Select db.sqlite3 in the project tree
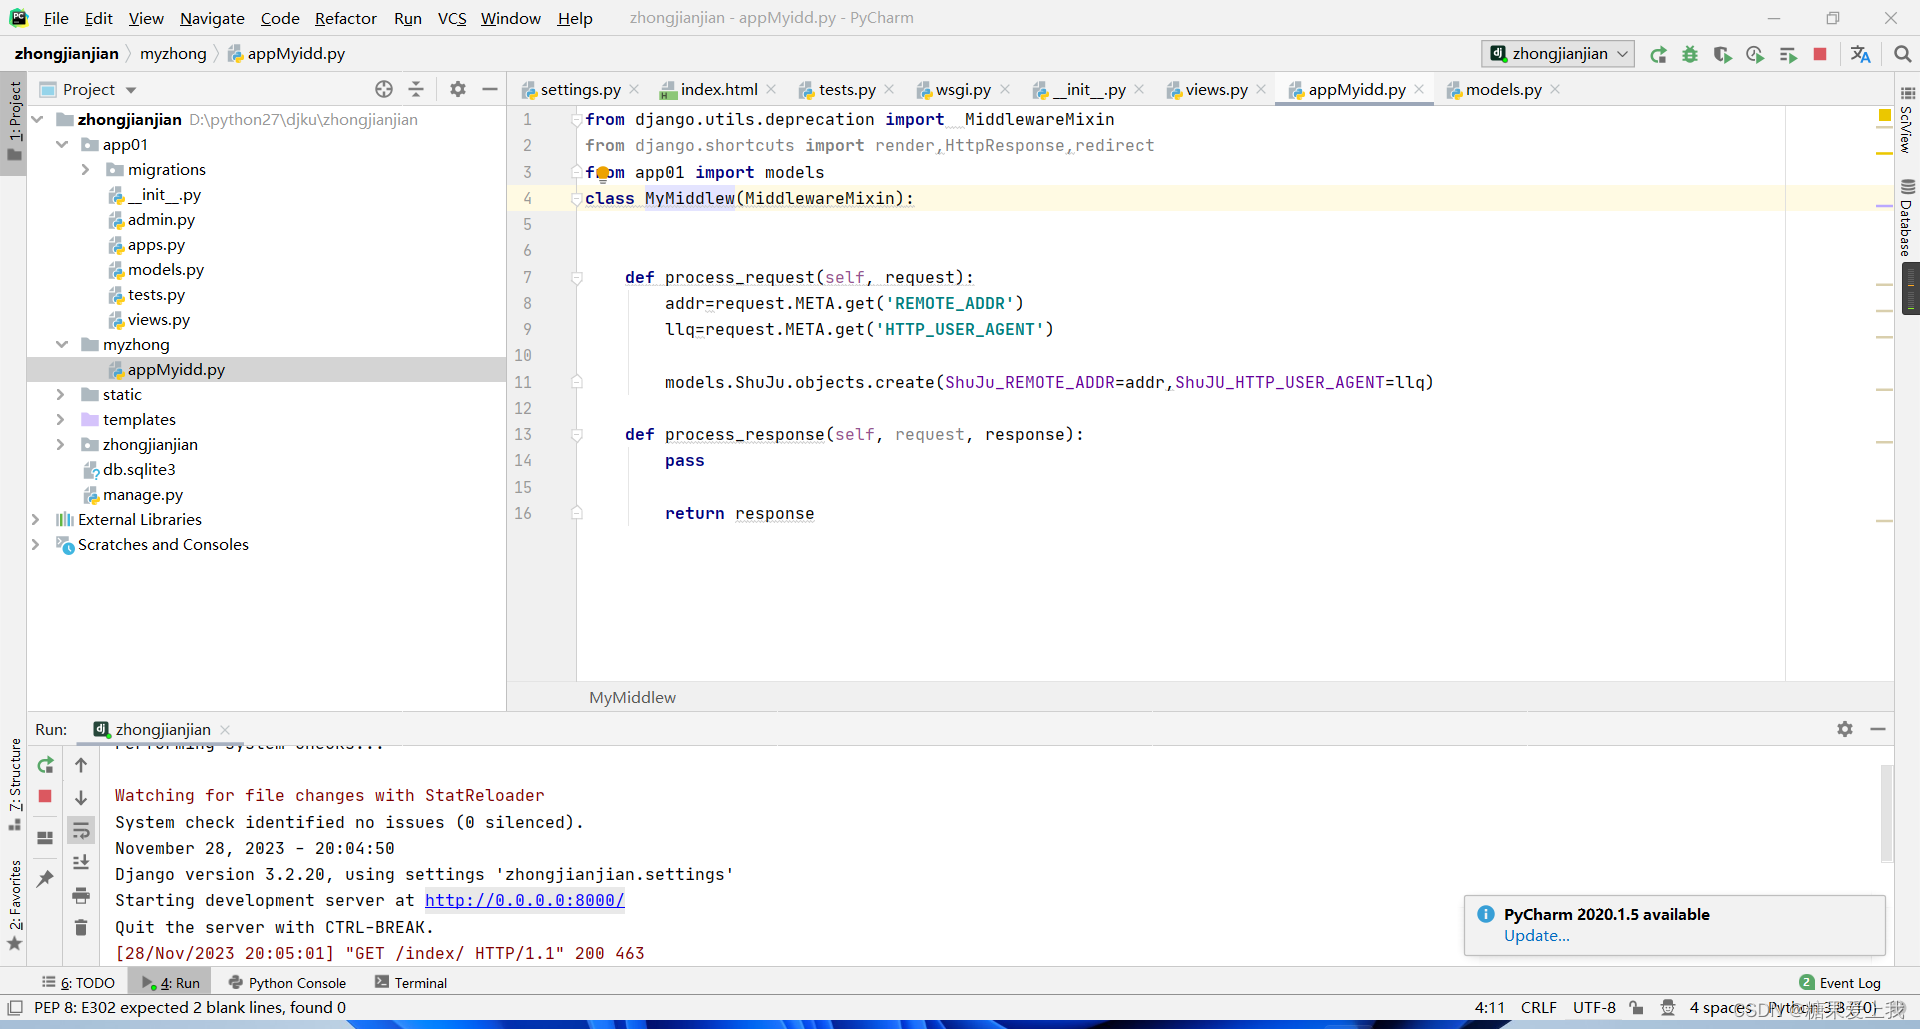Screen dimensions: 1920x1029 (x=139, y=470)
